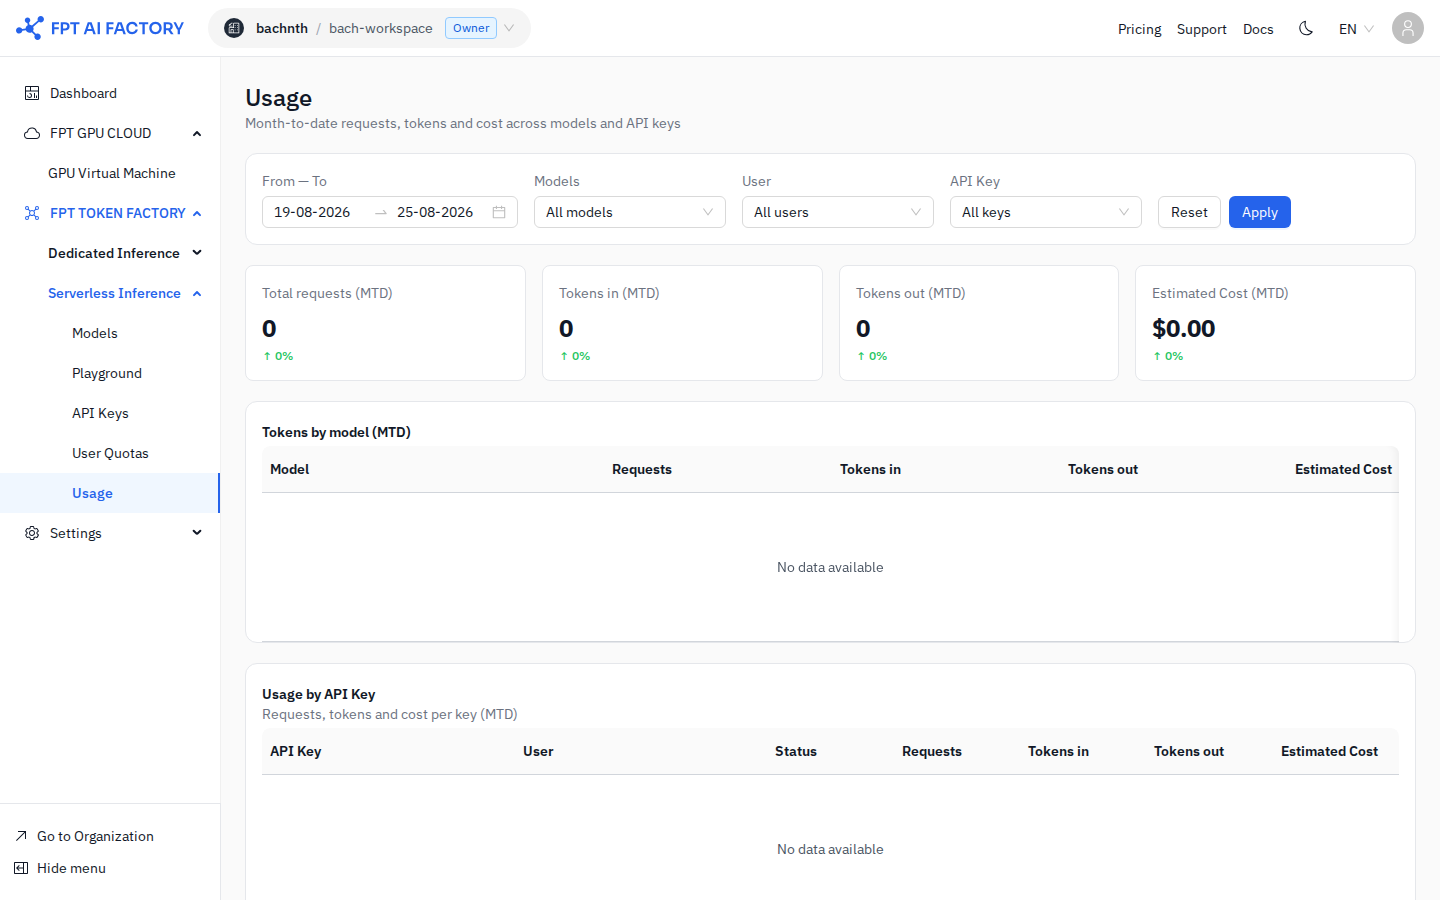Click Hide menu button
This screenshot has height=900, width=1440.
click(x=71, y=868)
